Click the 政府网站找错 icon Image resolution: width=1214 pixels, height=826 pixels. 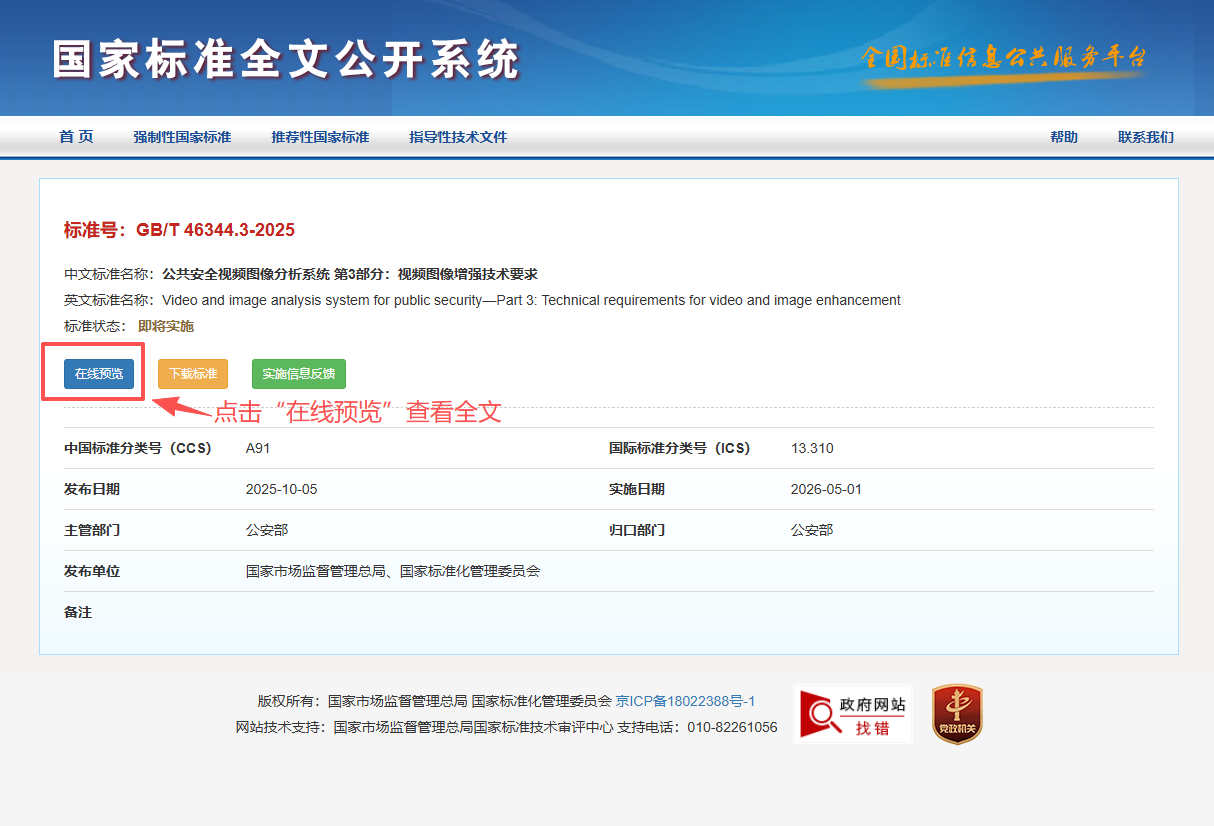click(852, 714)
